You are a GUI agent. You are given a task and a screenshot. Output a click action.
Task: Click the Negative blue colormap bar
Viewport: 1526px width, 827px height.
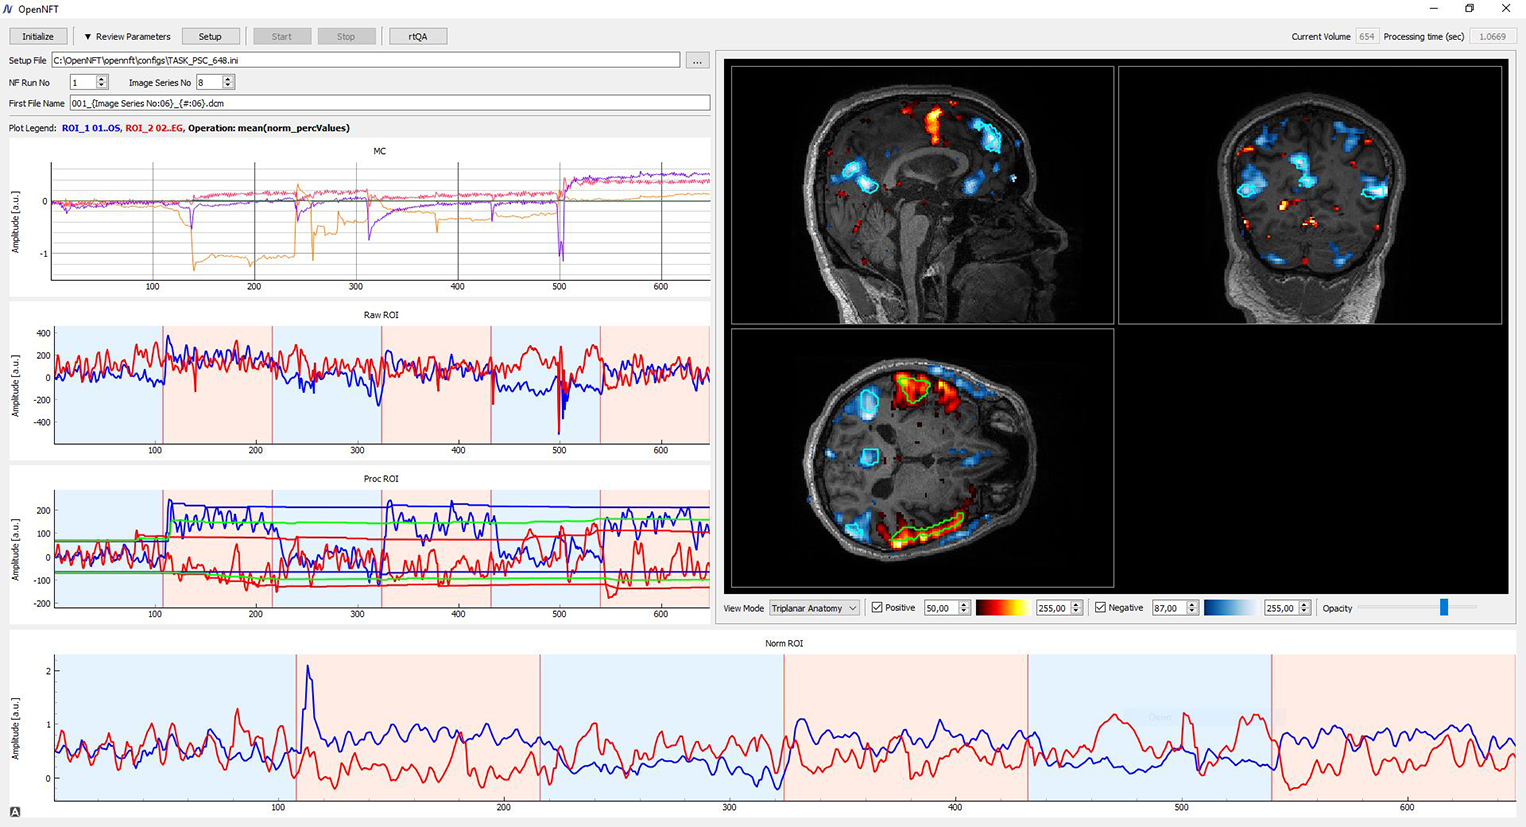(x=1230, y=608)
